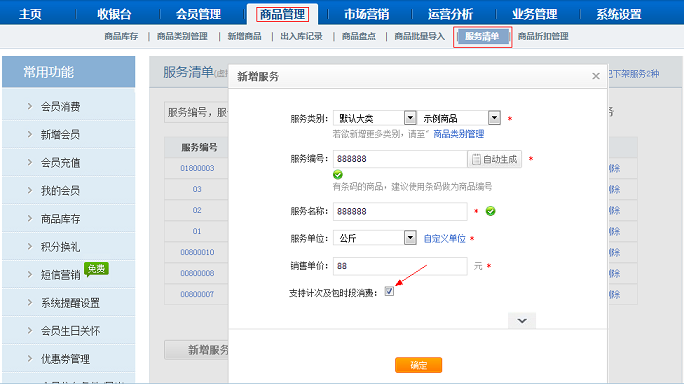Expand more fields with the down chevron

pyautogui.click(x=522, y=321)
